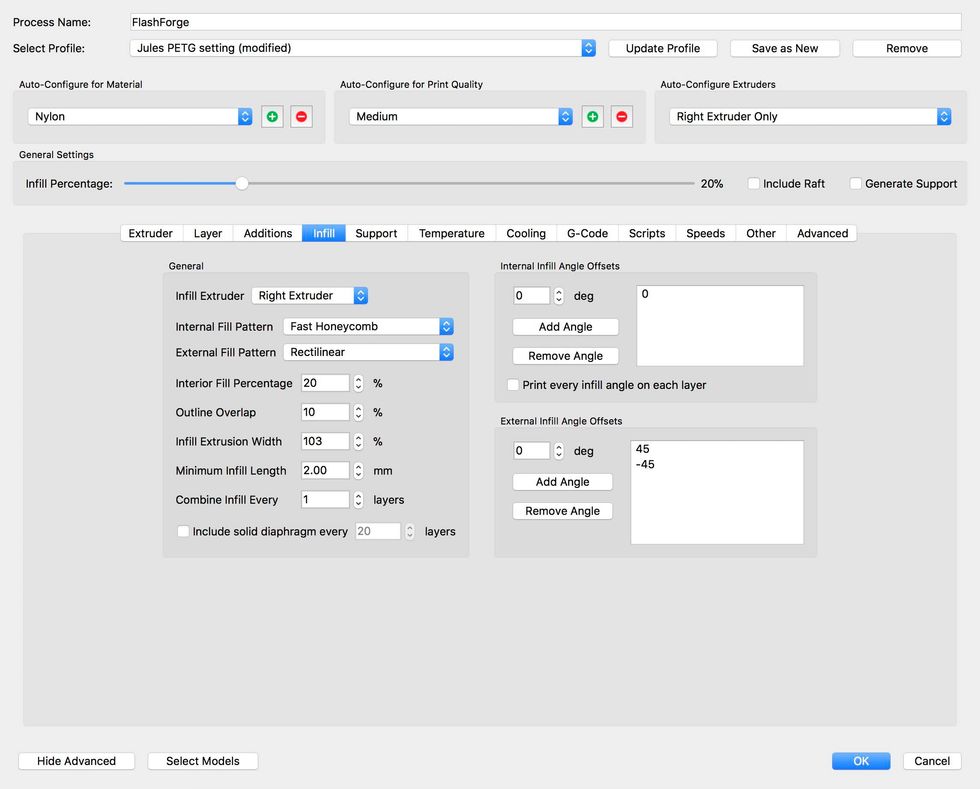Click the Process Name text field

coord(546,22)
